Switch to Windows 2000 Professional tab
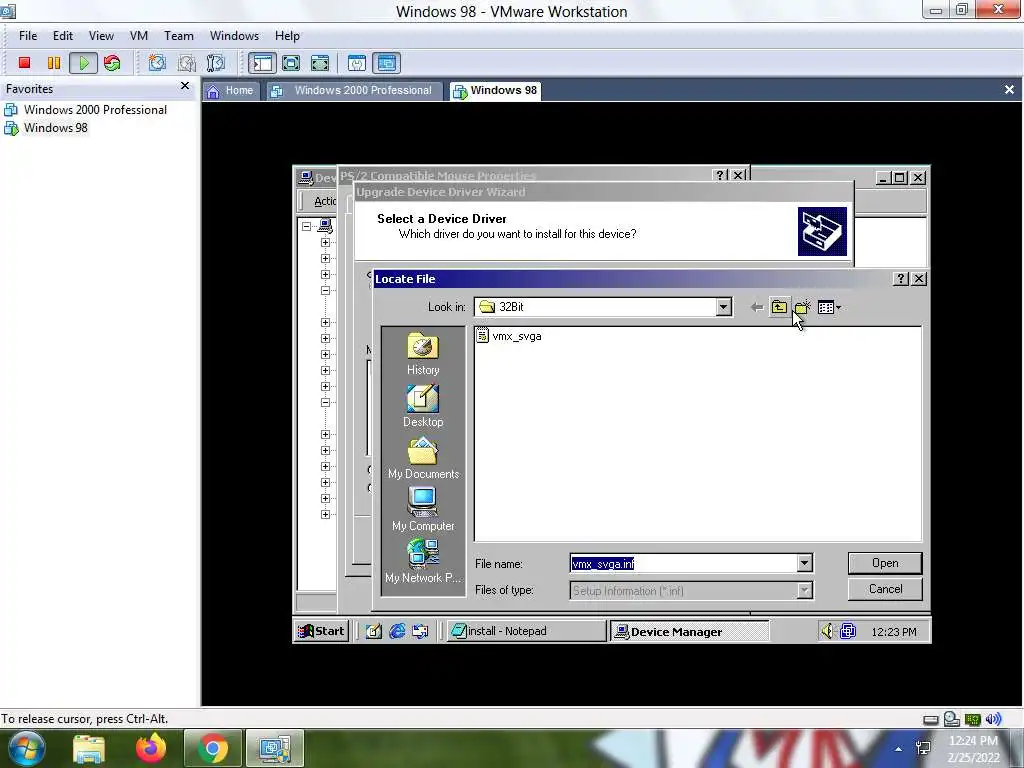The width and height of the screenshot is (1024, 768). click(353, 91)
